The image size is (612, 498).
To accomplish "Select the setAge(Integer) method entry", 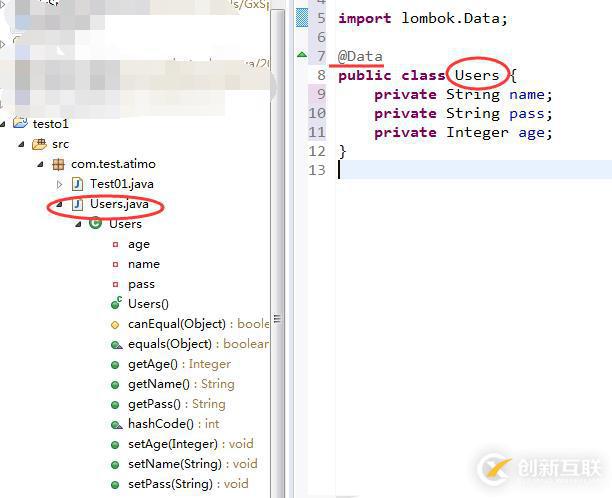I will coord(191,444).
